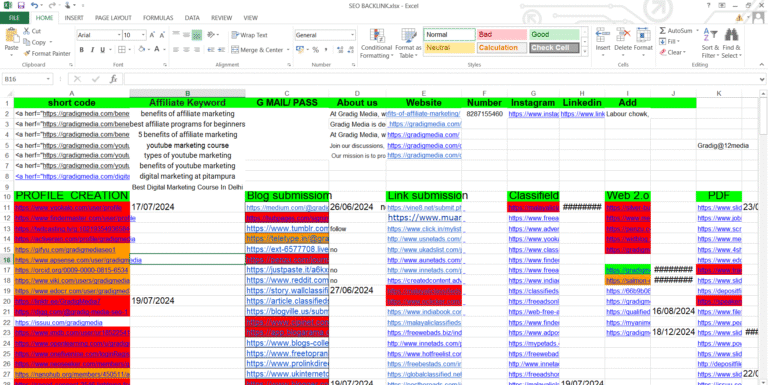768x385 pixels.
Task: Click the AutoSum sigma icon
Action: coord(662,31)
